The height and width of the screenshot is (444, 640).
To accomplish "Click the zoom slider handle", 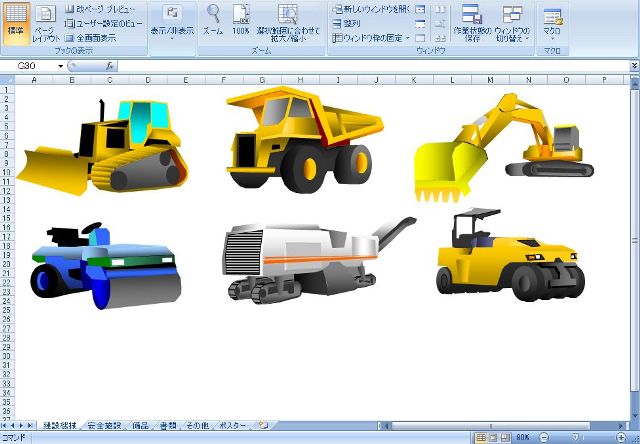I will (576, 438).
